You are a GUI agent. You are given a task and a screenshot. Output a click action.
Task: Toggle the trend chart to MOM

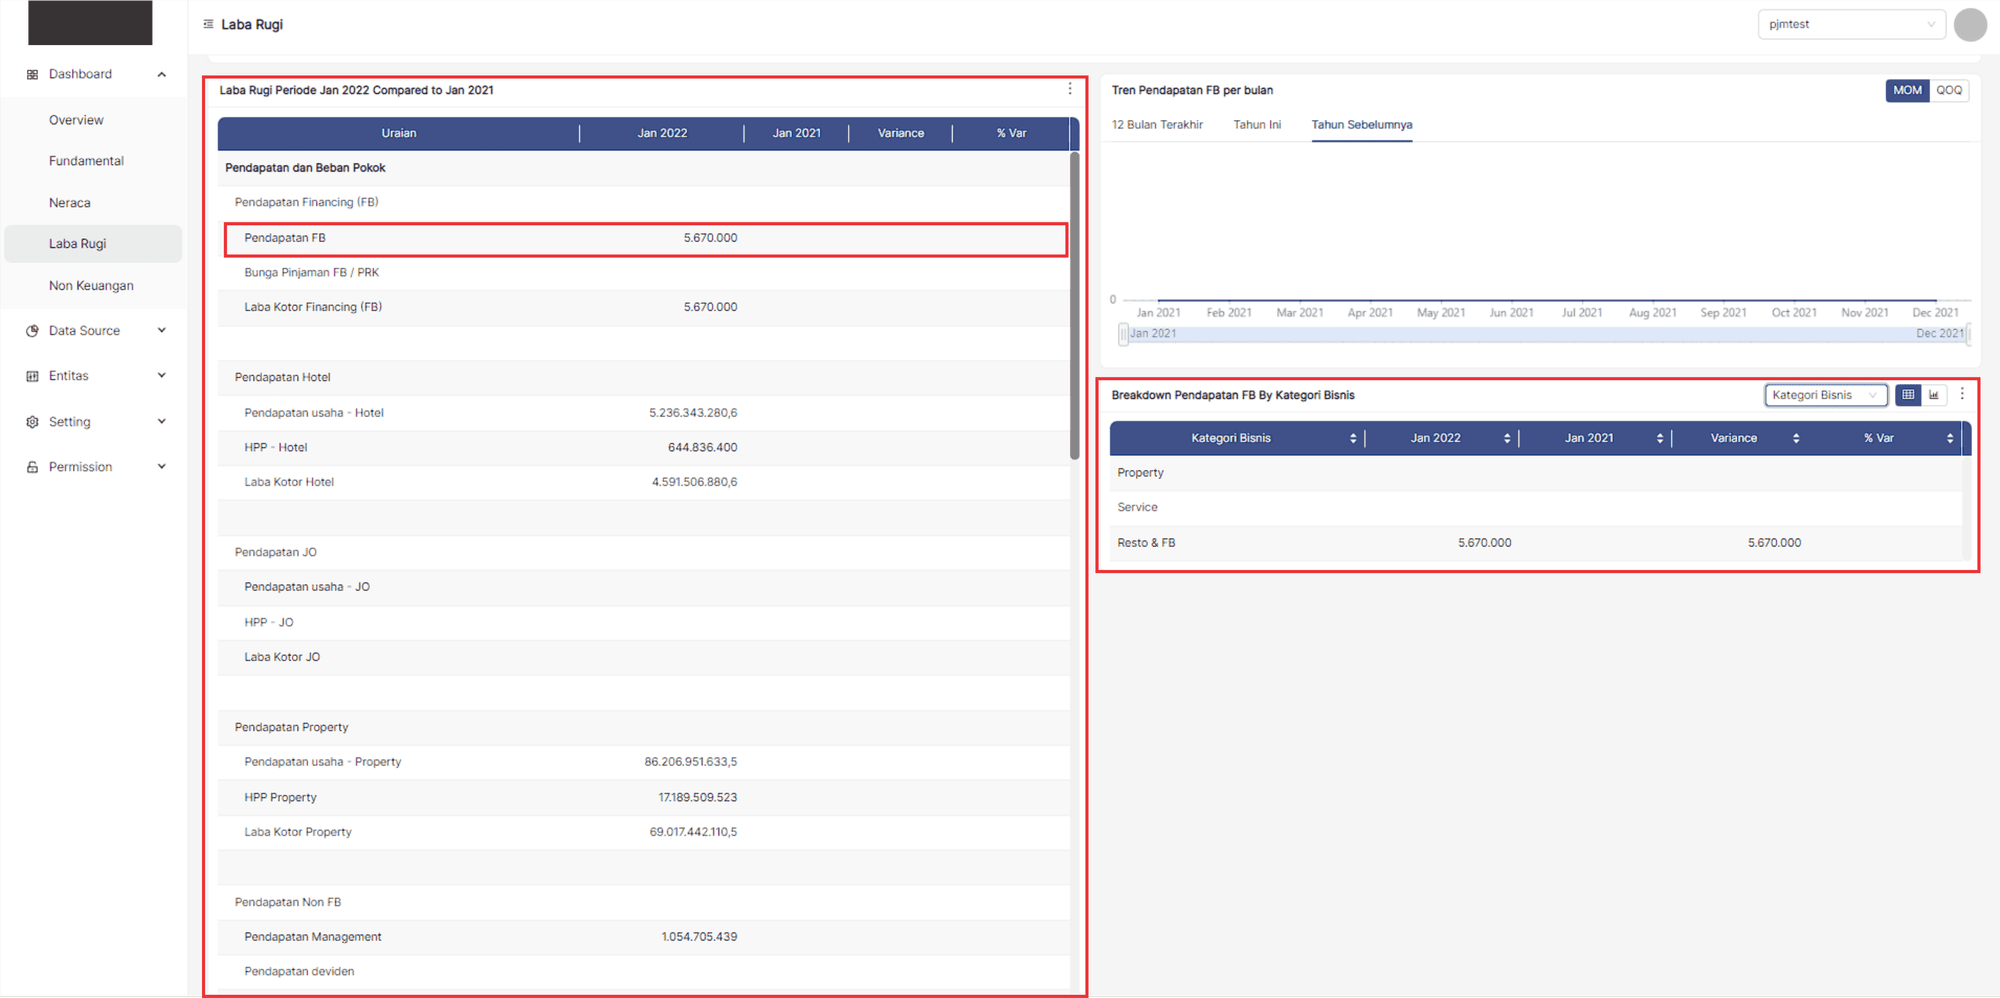click(x=1907, y=90)
